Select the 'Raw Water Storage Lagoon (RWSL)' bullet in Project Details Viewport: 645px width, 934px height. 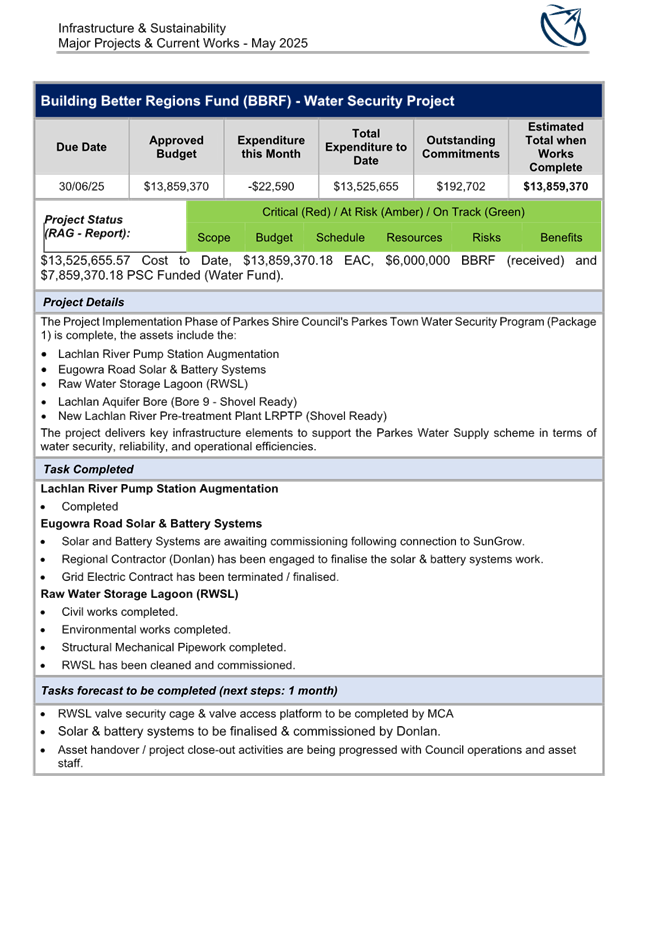152,384
